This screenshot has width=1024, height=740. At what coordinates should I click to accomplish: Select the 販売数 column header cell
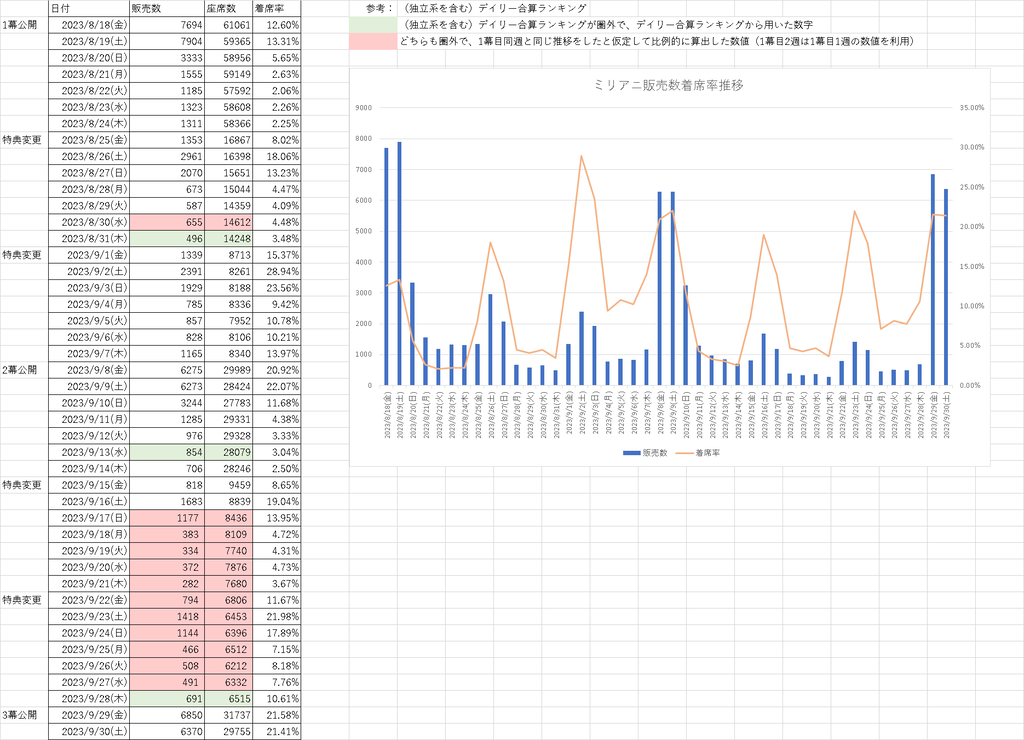point(167,8)
